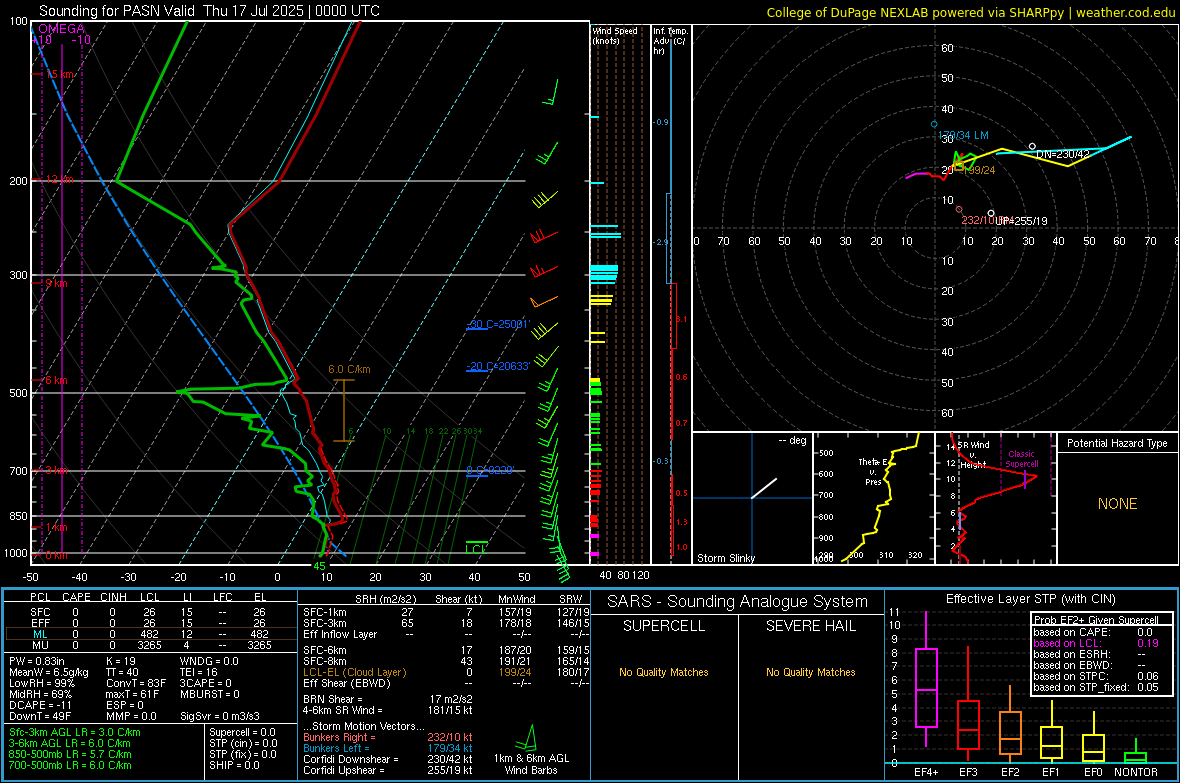Open the SR Wind v. Height inset panel
Viewport: 1180px width, 783px height.
tap(996, 498)
